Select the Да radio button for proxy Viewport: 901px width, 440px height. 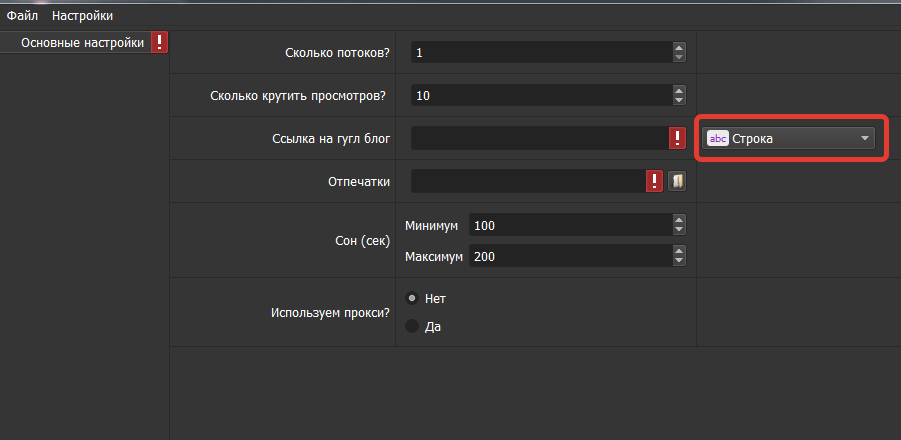(x=411, y=326)
